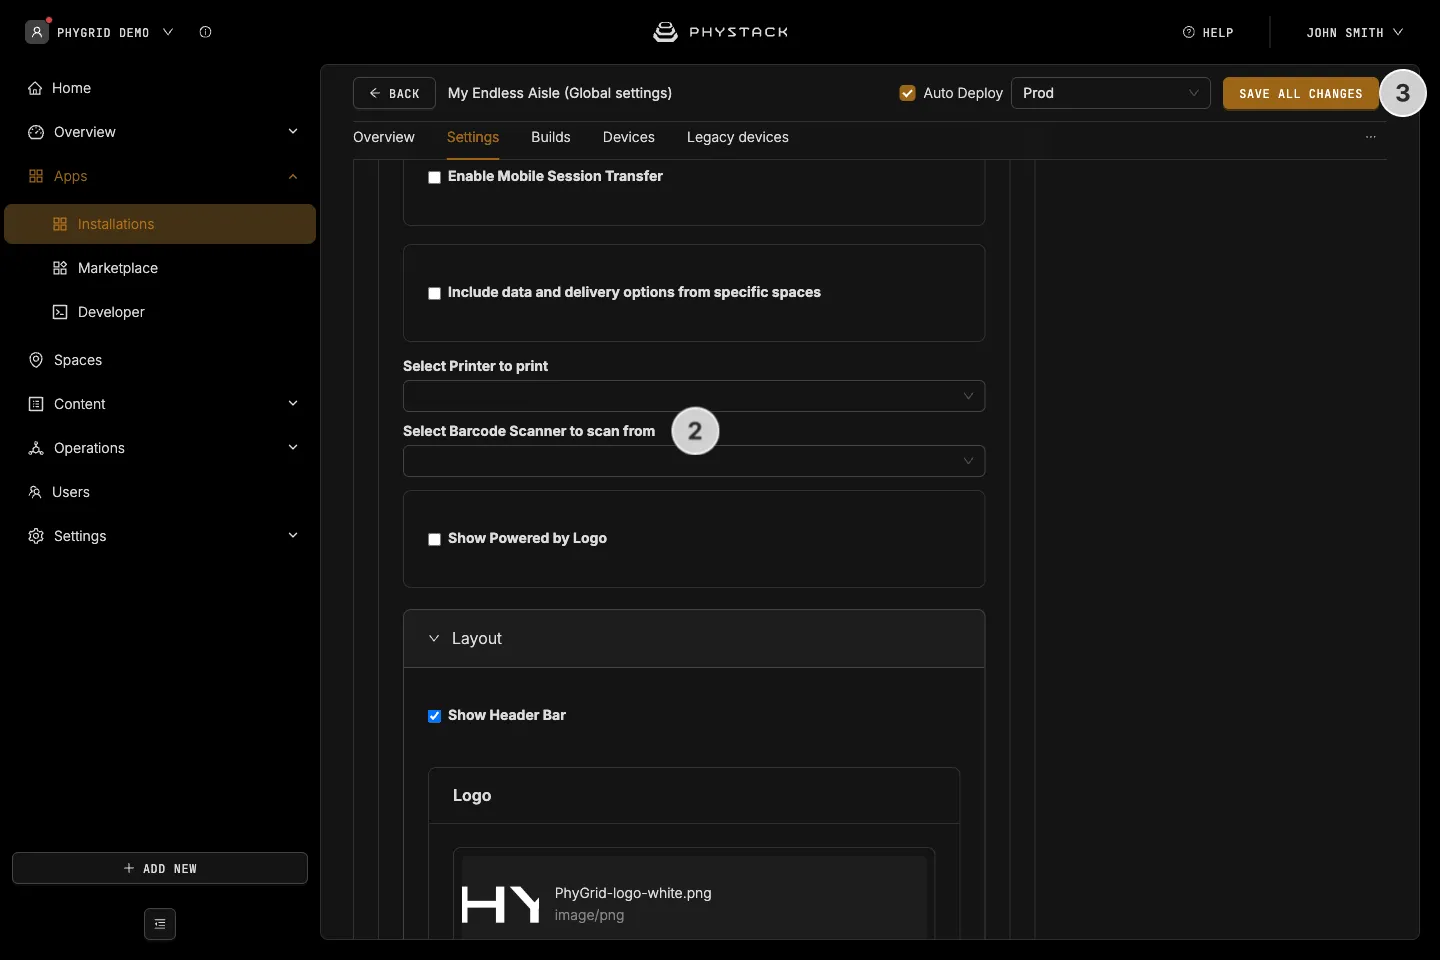Enable Show Powered by Logo checkbox

coord(434,539)
